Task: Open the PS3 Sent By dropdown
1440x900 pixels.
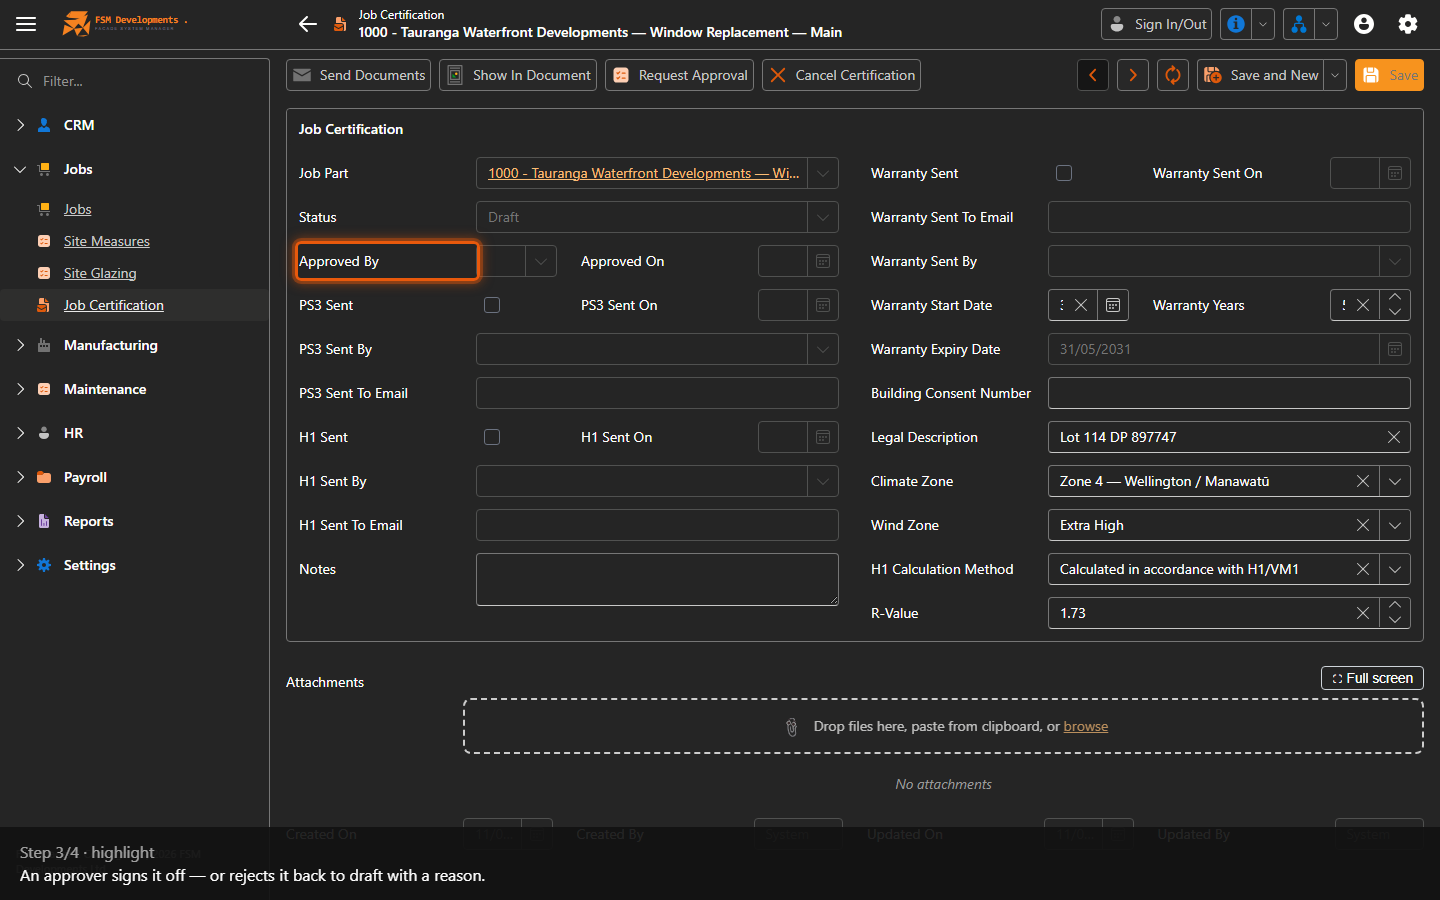Action: tap(823, 349)
